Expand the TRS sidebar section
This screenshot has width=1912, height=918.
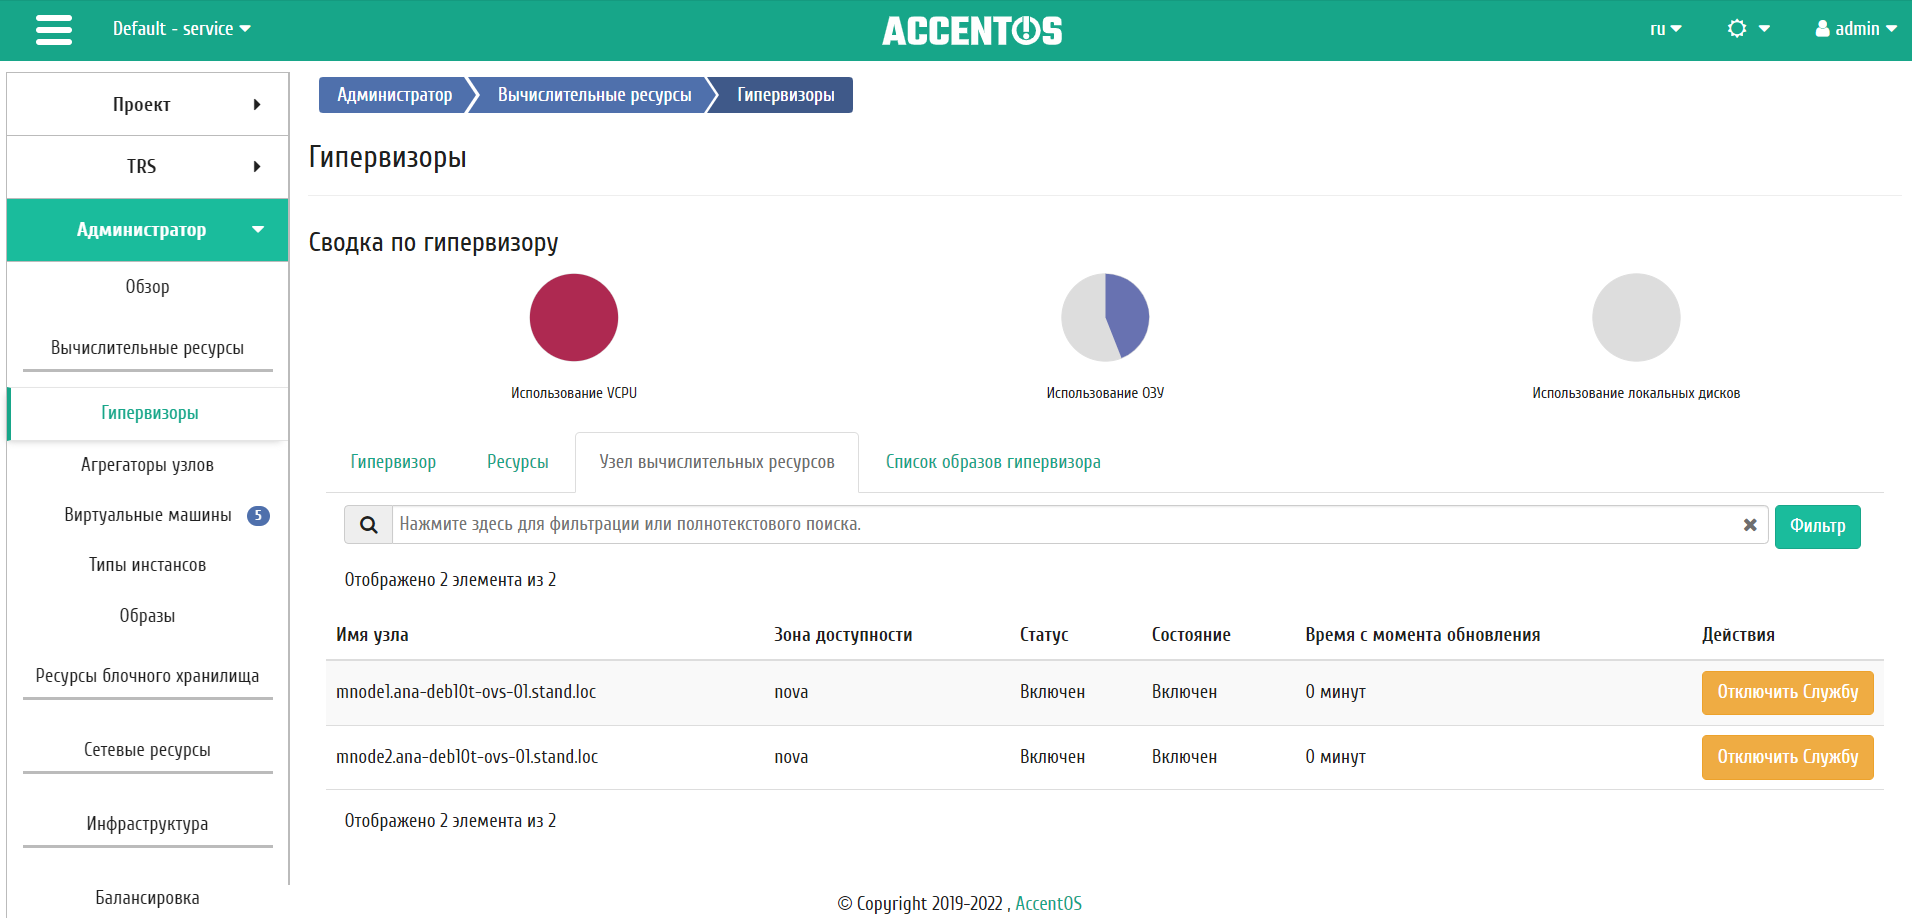[148, 166]
